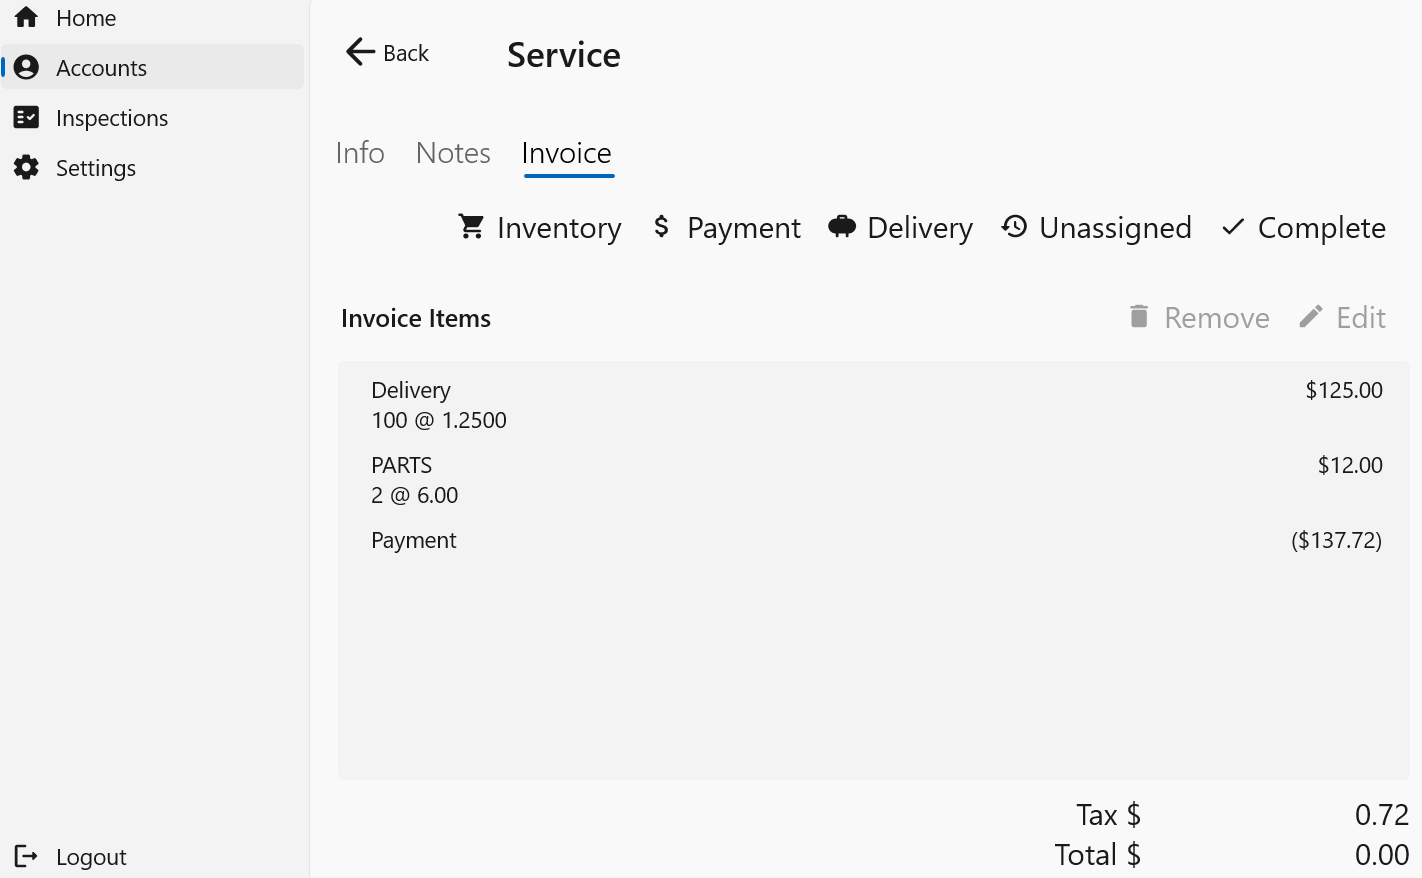Open Settings via the gear icon
This screenshot has width=1422, height=878.
[x=26, y=167]
